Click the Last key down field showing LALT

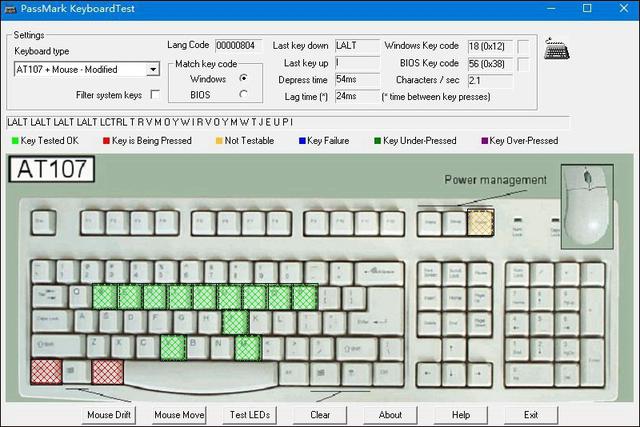(x=357, y=45)
